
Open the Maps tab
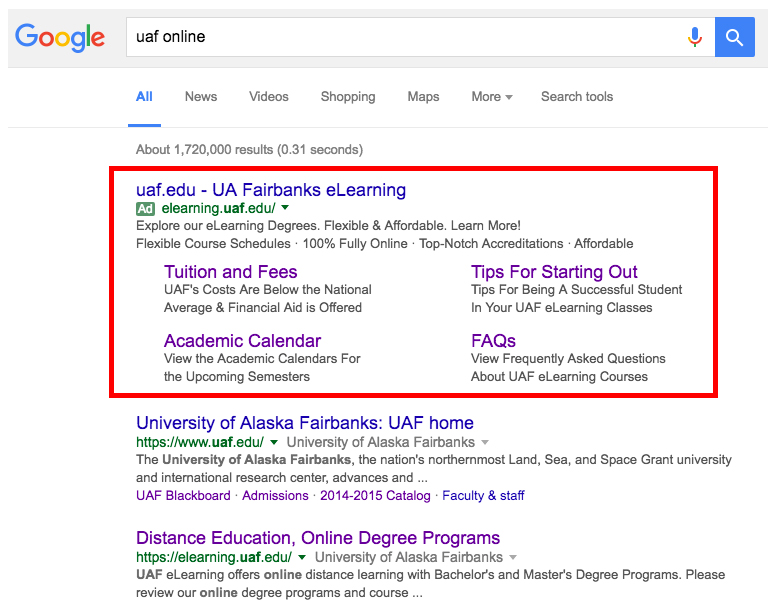[423, 97]
